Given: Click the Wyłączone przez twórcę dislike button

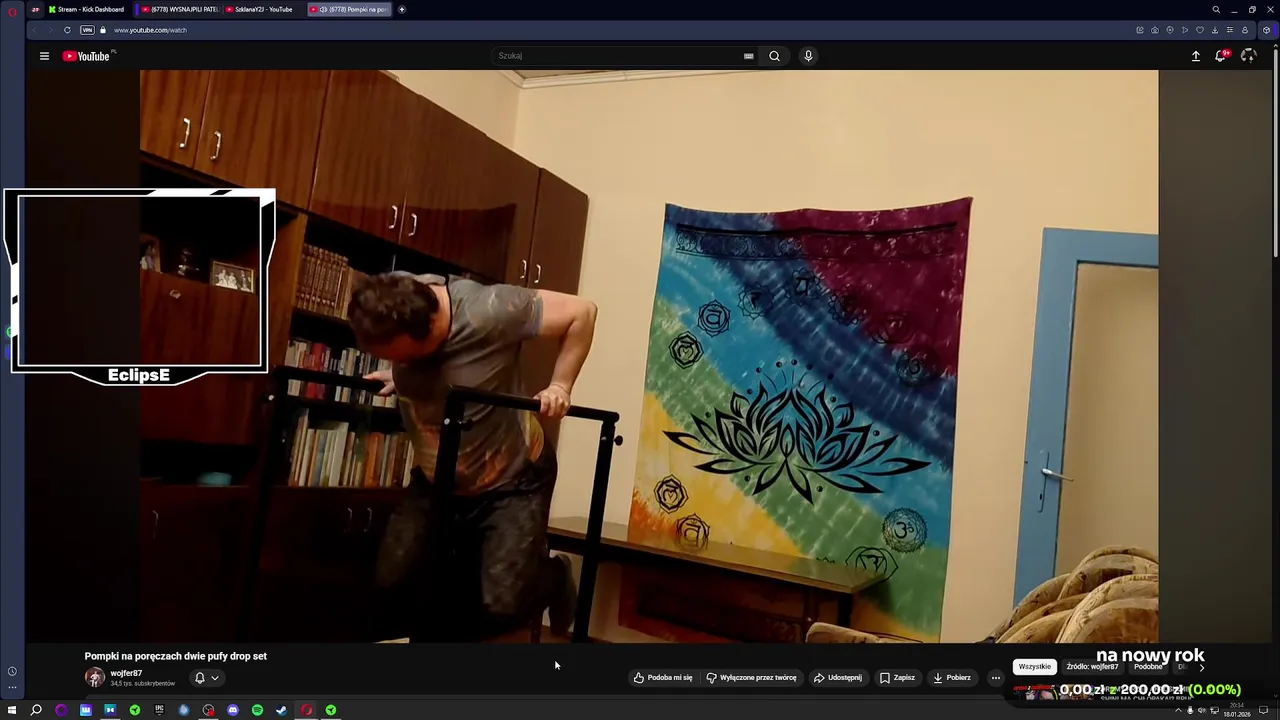Looking at the screenshot, I should (751, 677).
